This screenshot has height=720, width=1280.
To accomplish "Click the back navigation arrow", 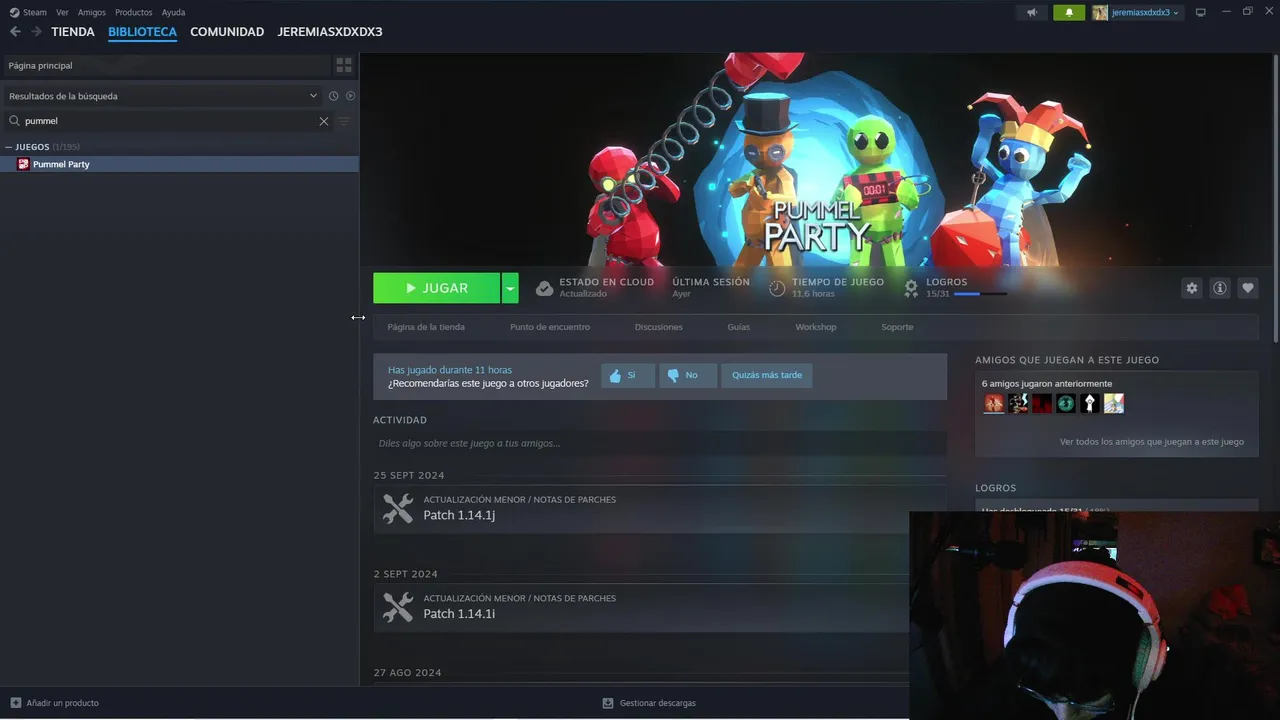I will tap(15, 32).
